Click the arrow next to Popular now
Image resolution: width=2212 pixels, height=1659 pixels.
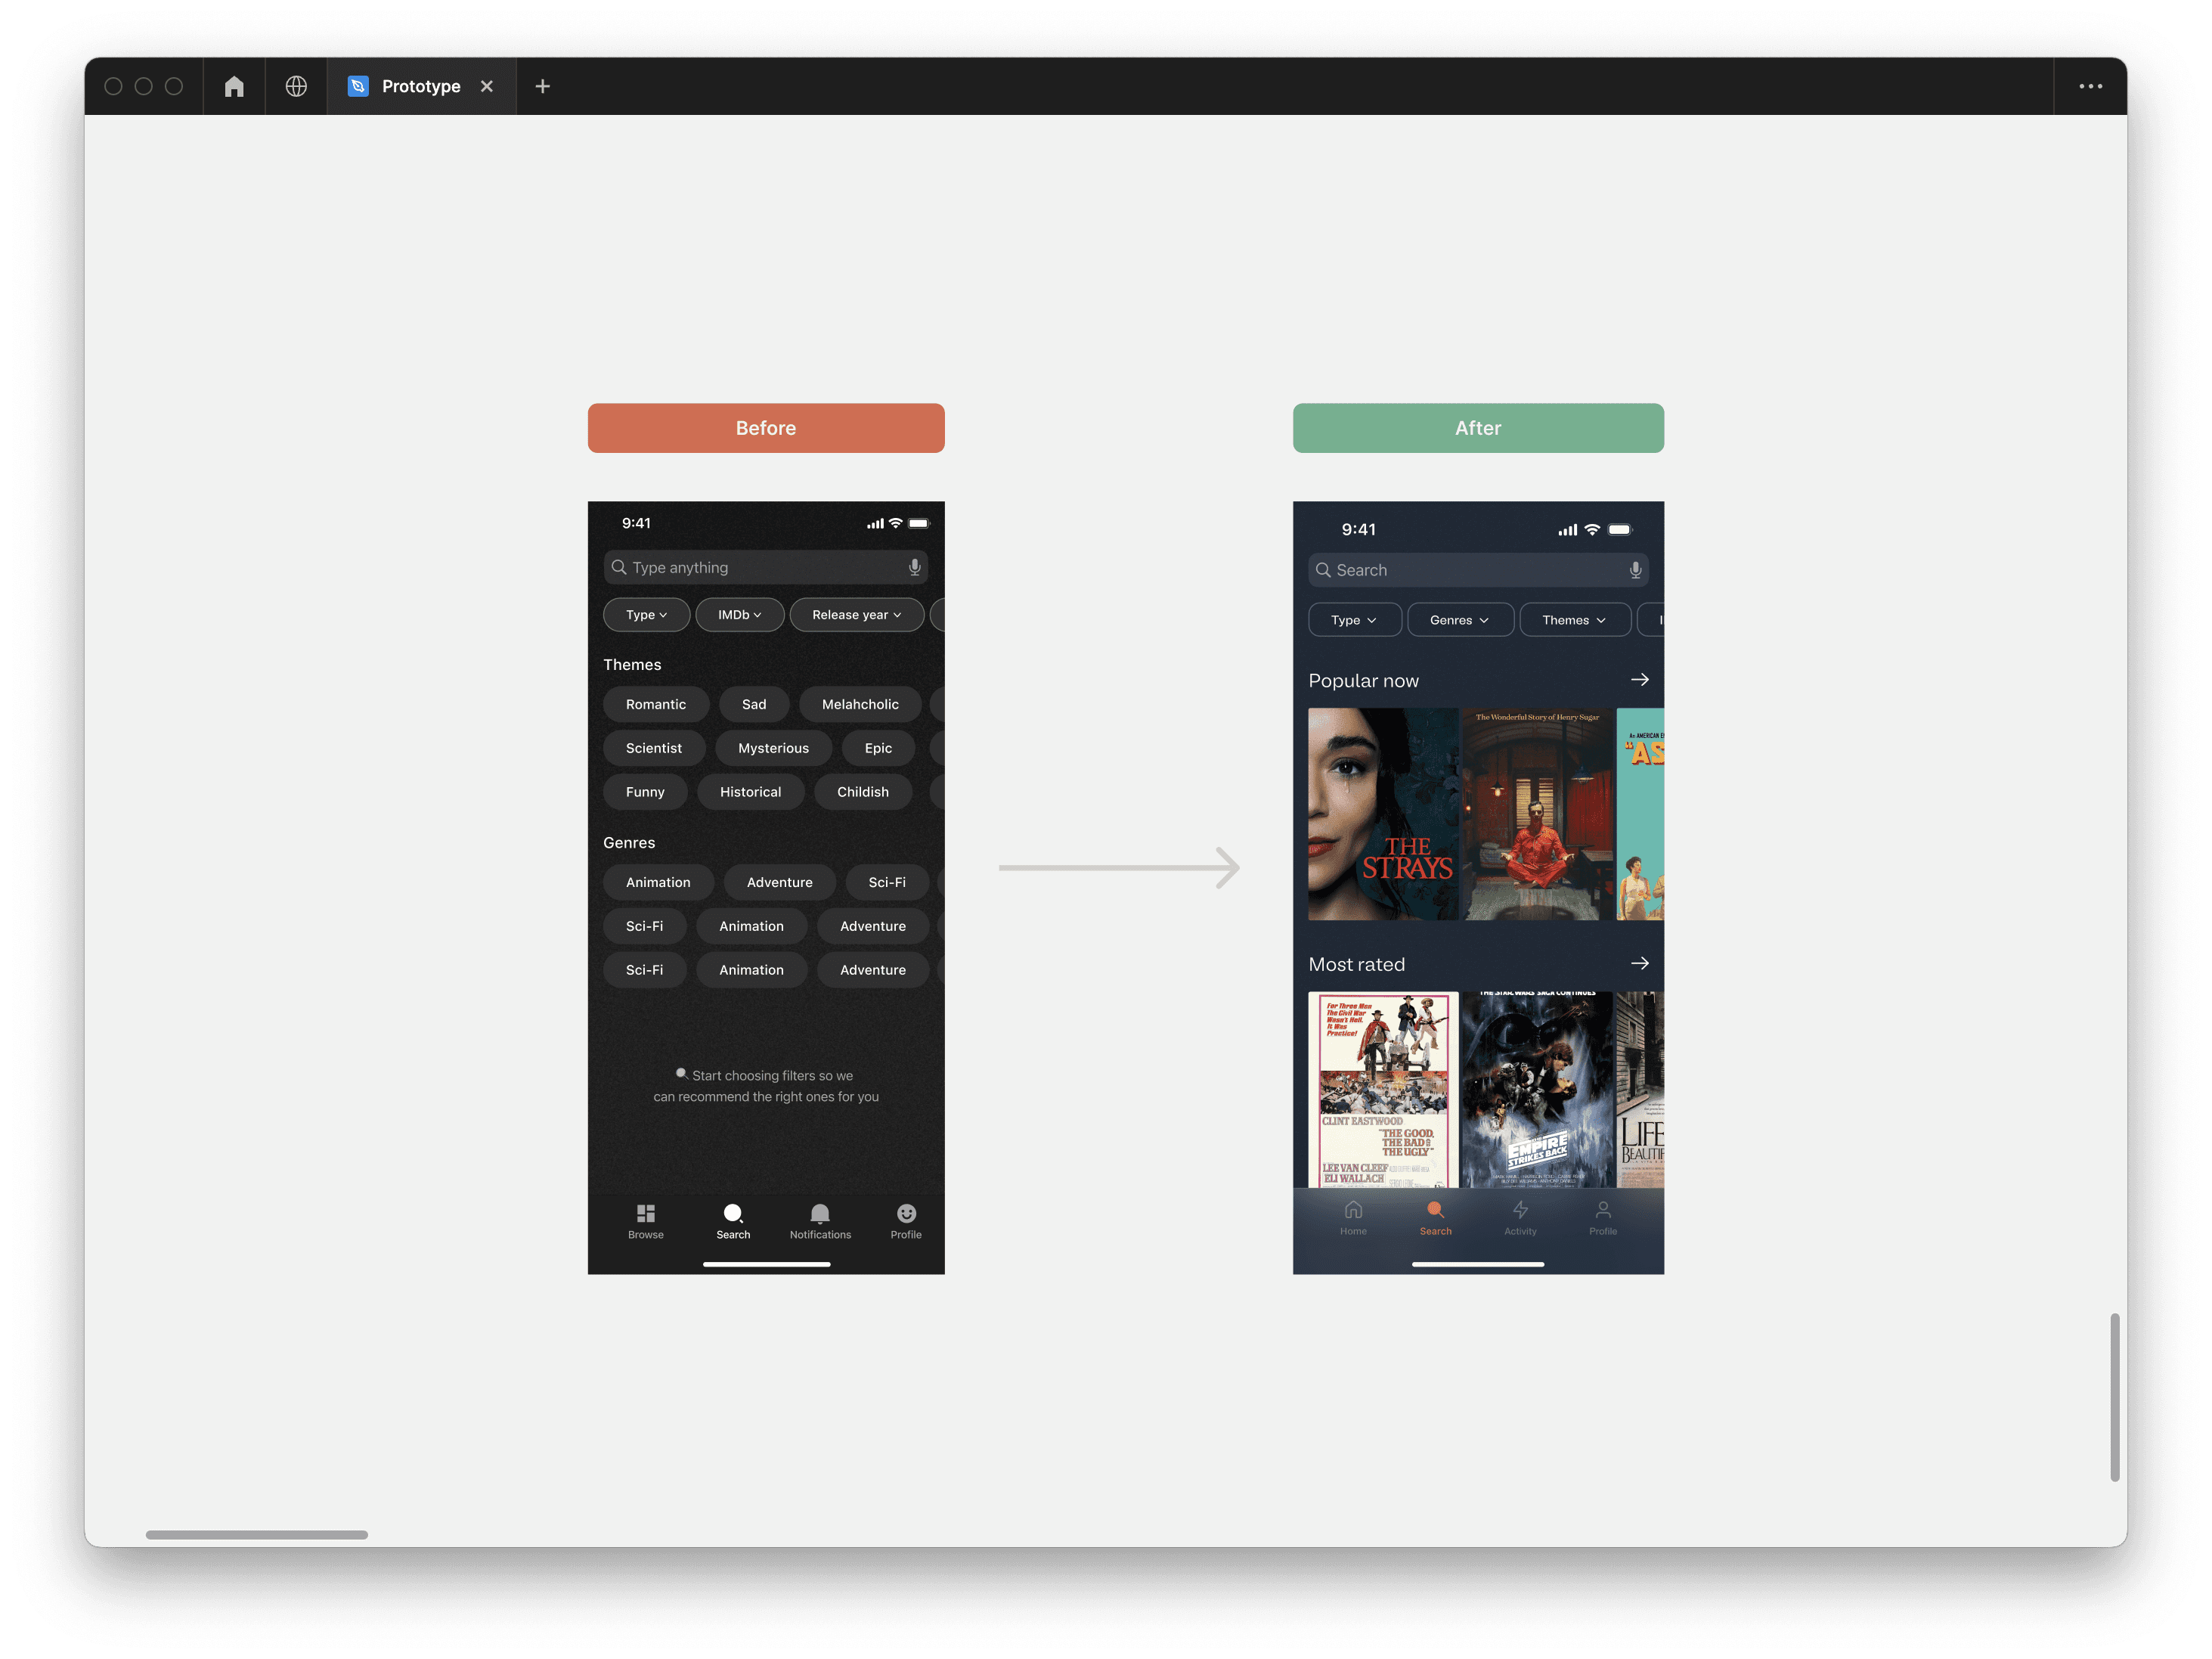coord(1640,680)
